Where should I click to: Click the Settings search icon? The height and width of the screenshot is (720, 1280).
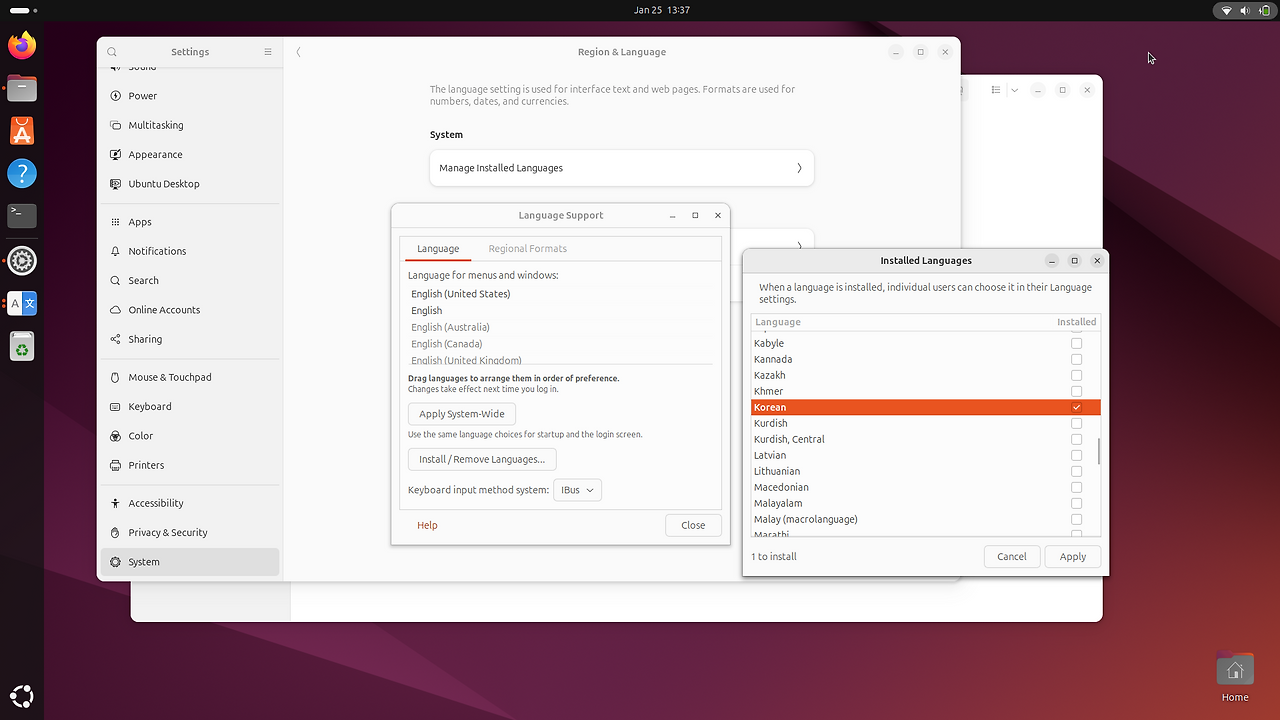click(x=112, y=52)
